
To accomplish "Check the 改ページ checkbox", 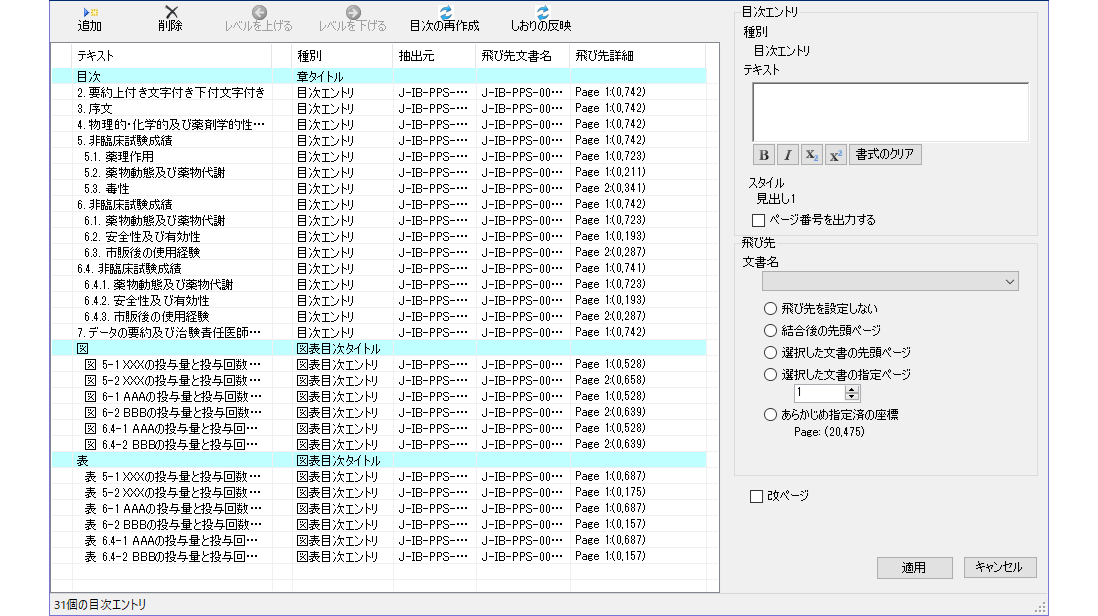I will tap(757, 496).
